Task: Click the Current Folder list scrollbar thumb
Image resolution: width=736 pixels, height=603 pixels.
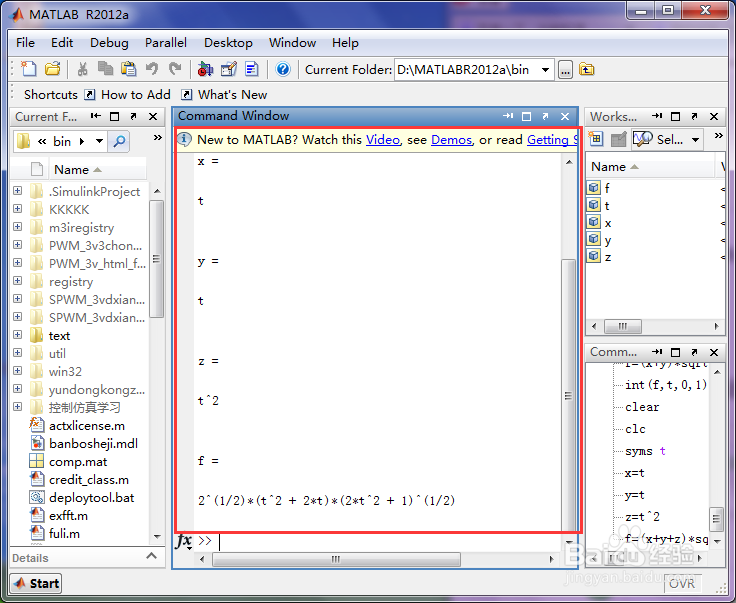Action: (157, 259)
